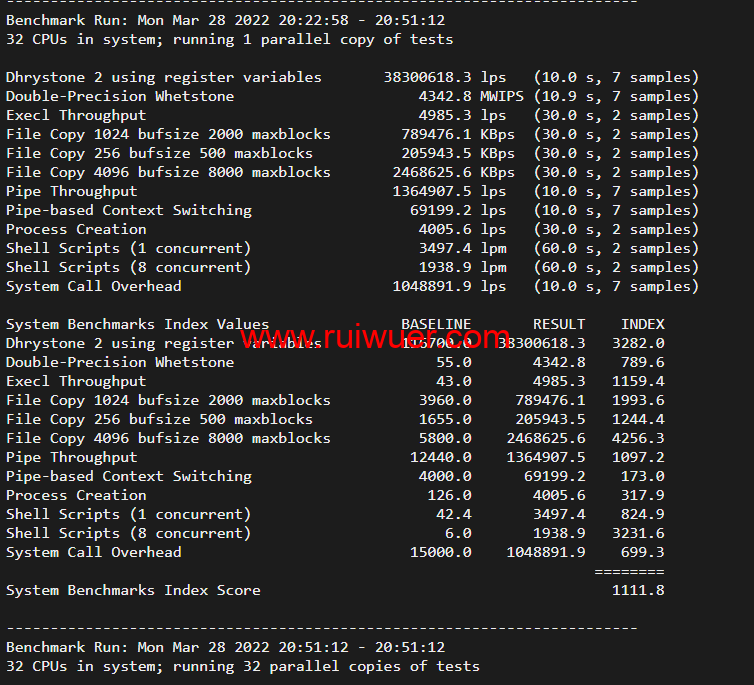754x685 pixels.
Task: Click the 3497.4 lpm Shell Scripts value
Action: (x=458, y=248)
